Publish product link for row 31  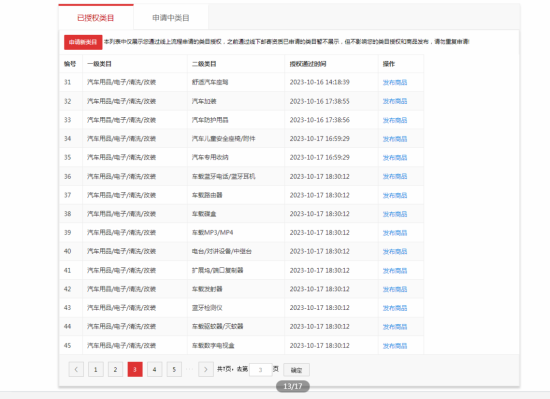pyautogui.click(x=395, y=82)
